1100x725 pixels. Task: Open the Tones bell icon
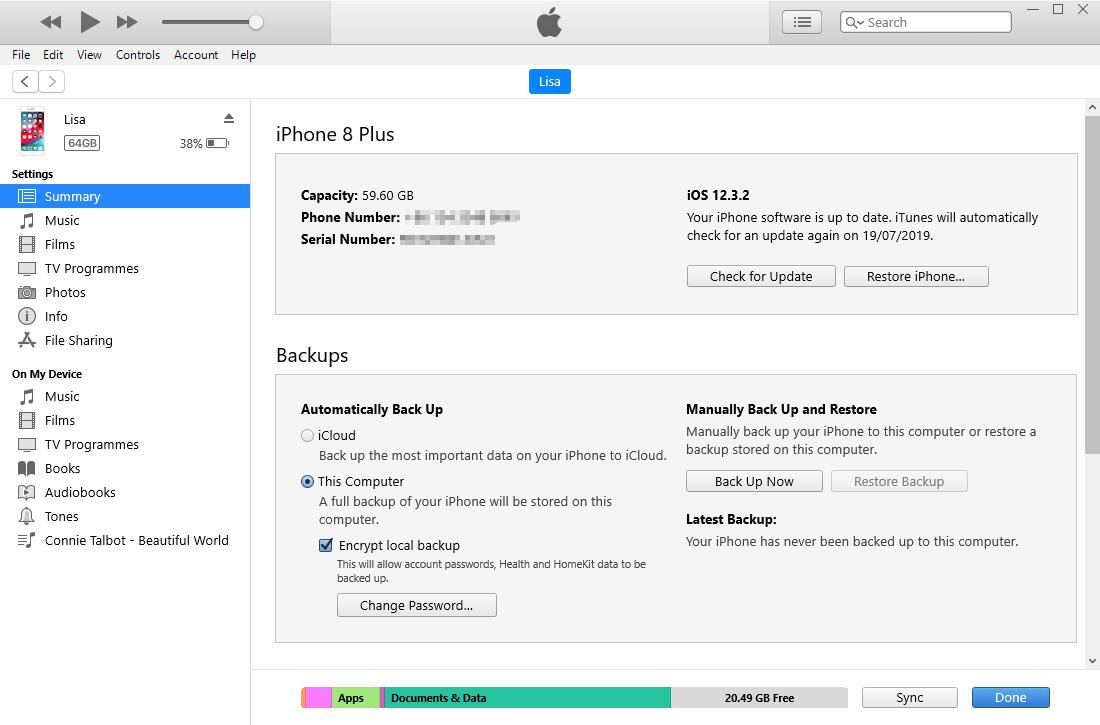tap(27, 517)
